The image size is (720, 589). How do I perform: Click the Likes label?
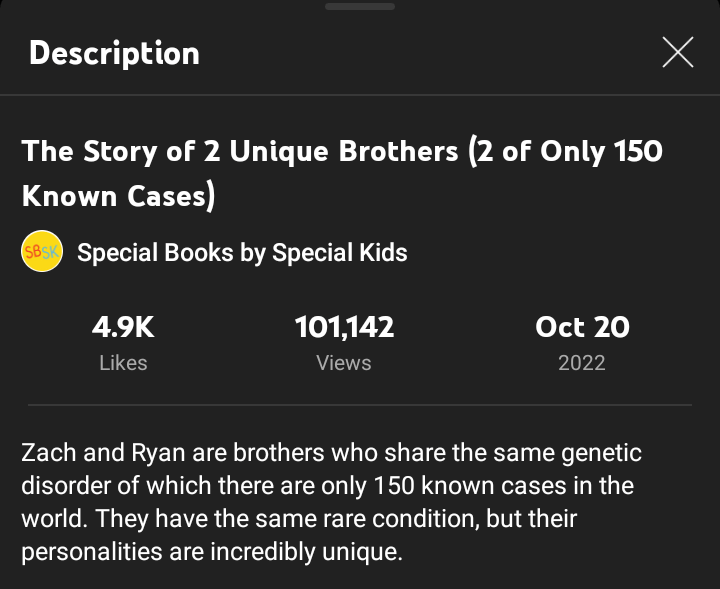point(123,363)
